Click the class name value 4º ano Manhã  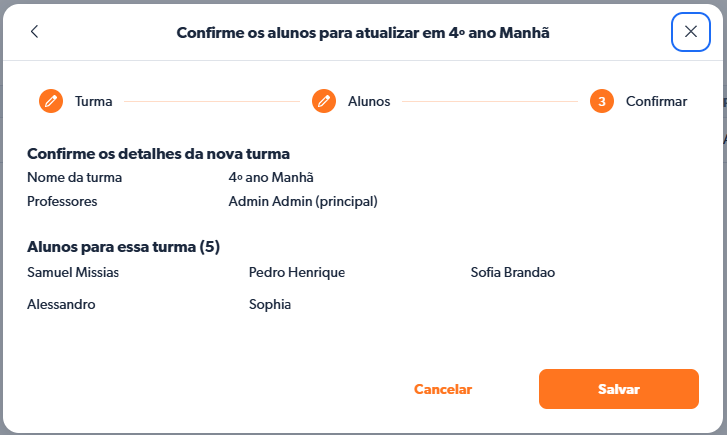point(271,178)
